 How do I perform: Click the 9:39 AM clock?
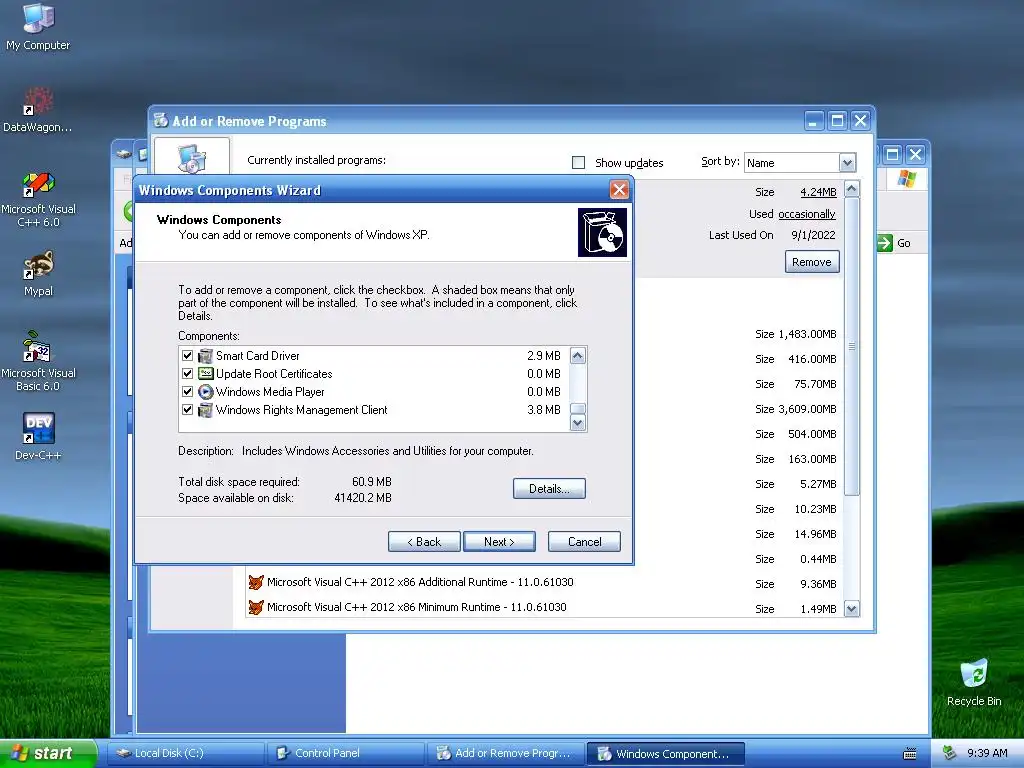click(987, 753)
